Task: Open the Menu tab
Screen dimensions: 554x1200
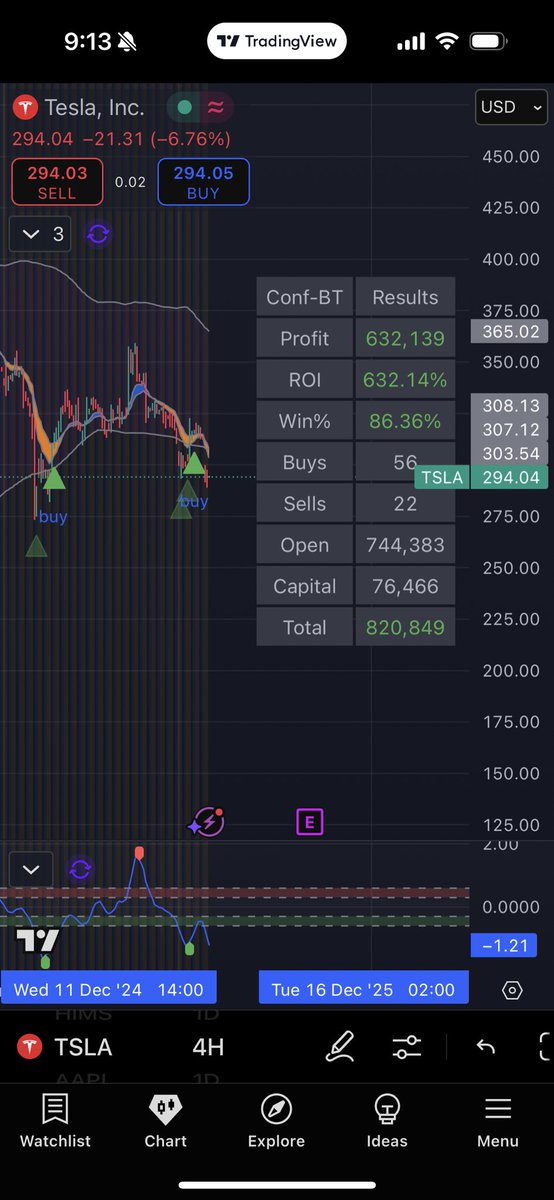Action: pos(498,1120)
